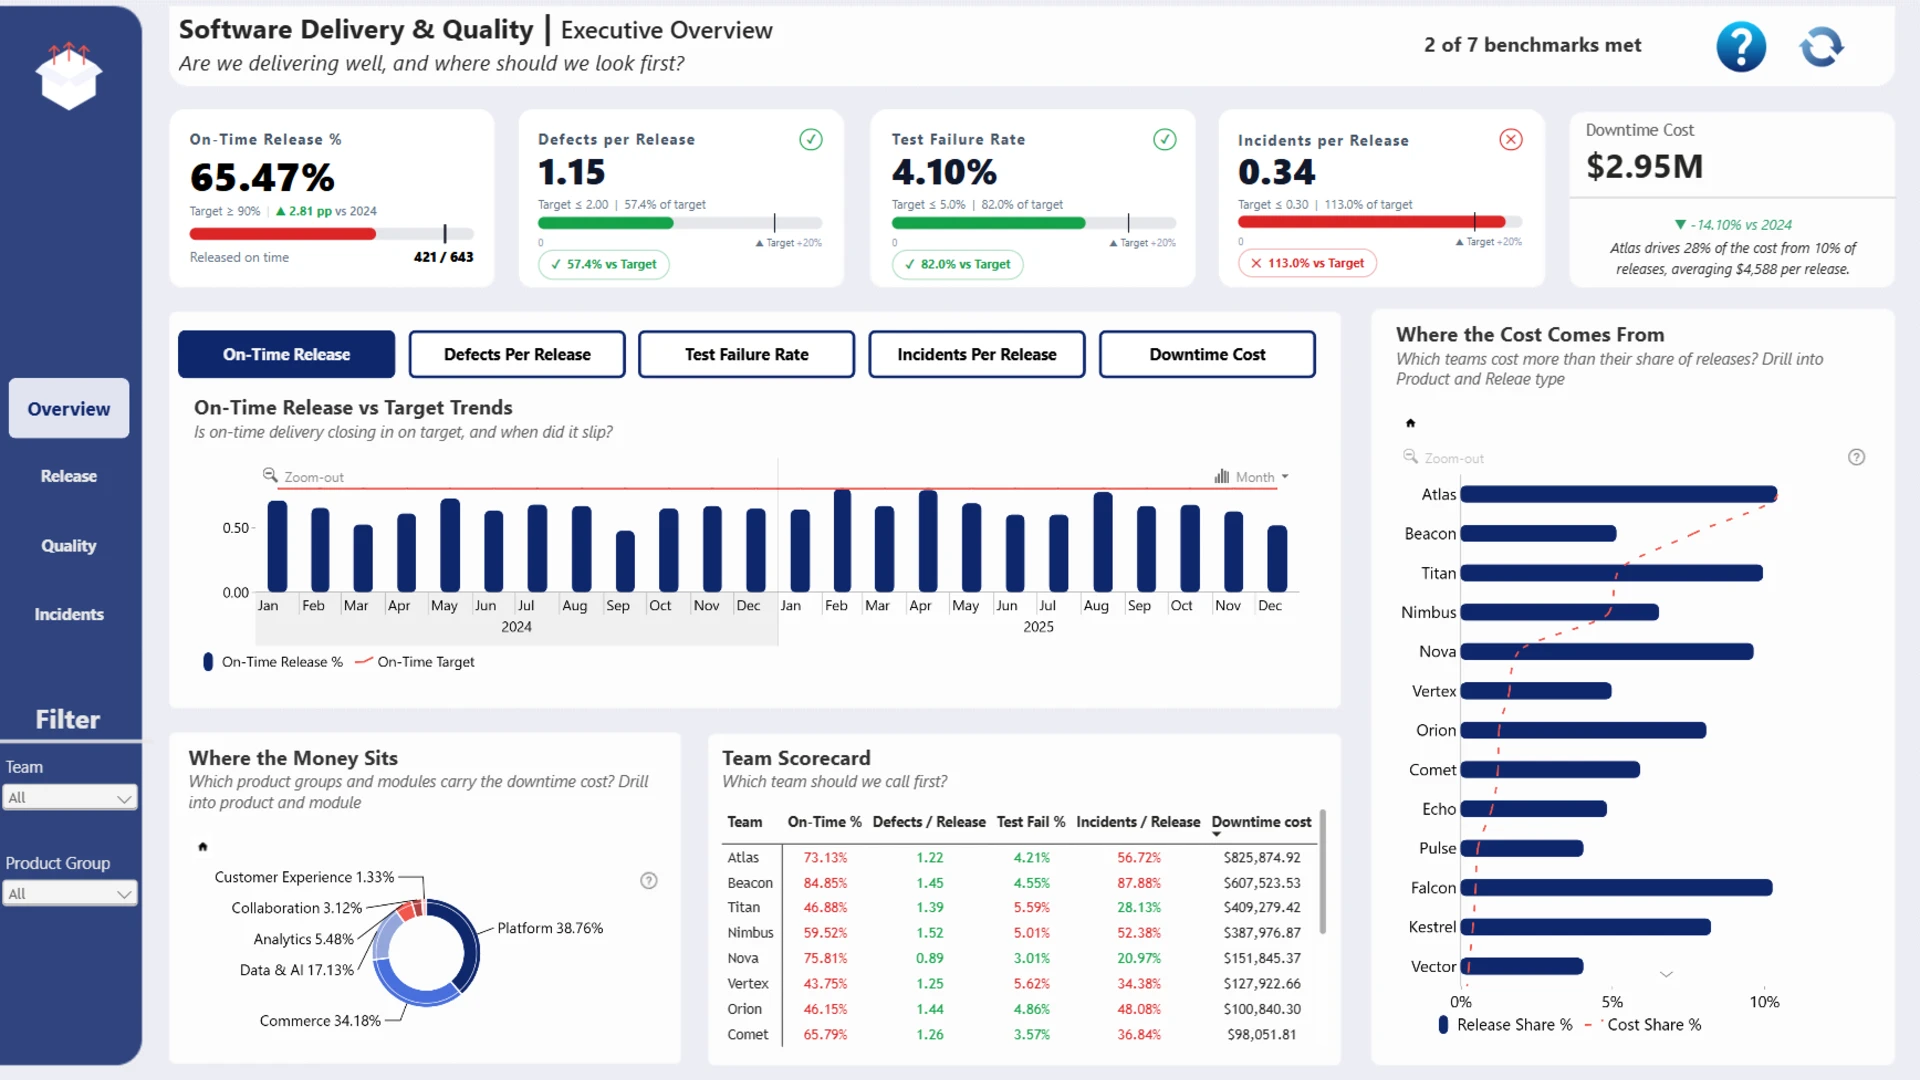The image size is (1920, 1080).
Task: Click the On-Time % column header
Action: point(824,822)
